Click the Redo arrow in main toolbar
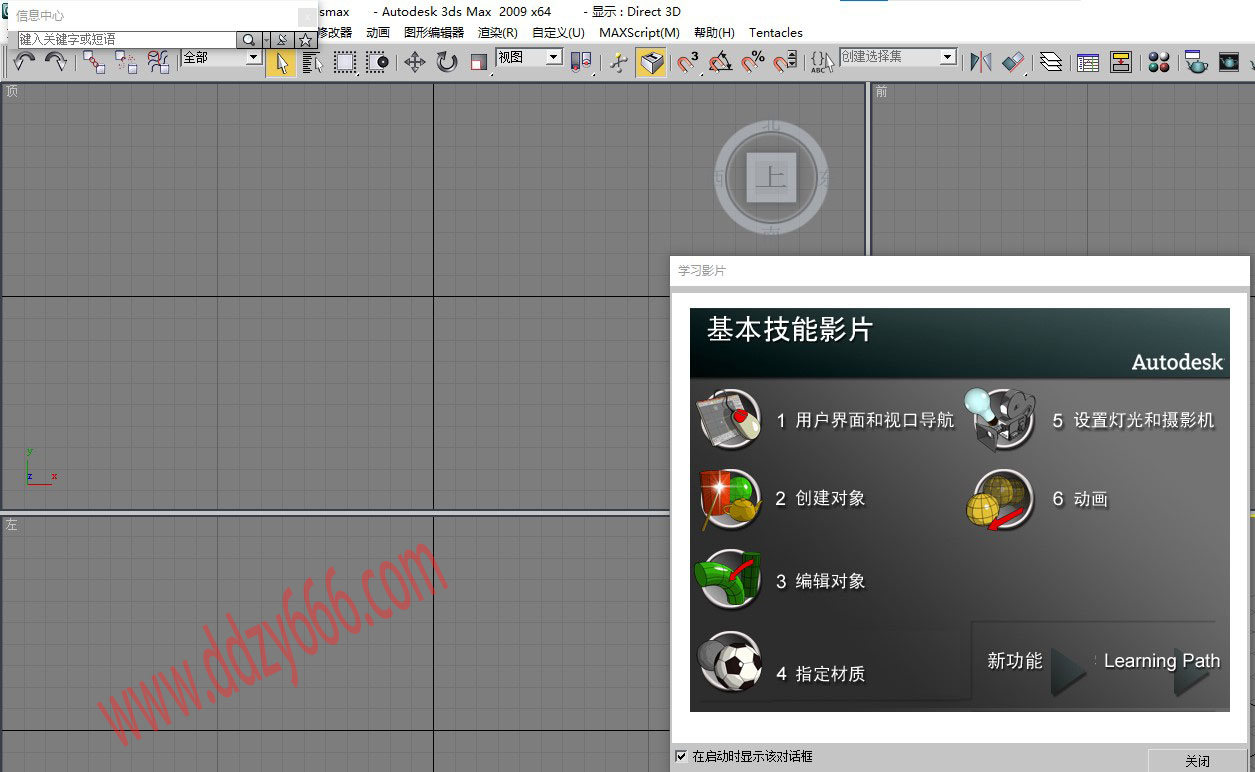Screen dimensions: 1255x772 56,62
